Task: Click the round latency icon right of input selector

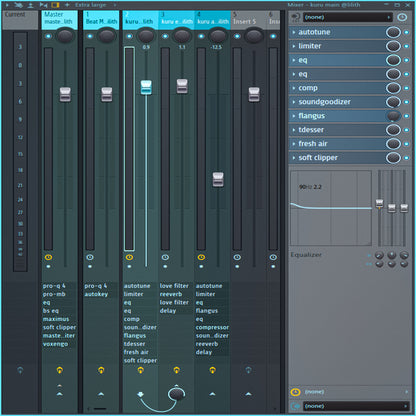Action: pyautogui.click(x=402, y=17)
